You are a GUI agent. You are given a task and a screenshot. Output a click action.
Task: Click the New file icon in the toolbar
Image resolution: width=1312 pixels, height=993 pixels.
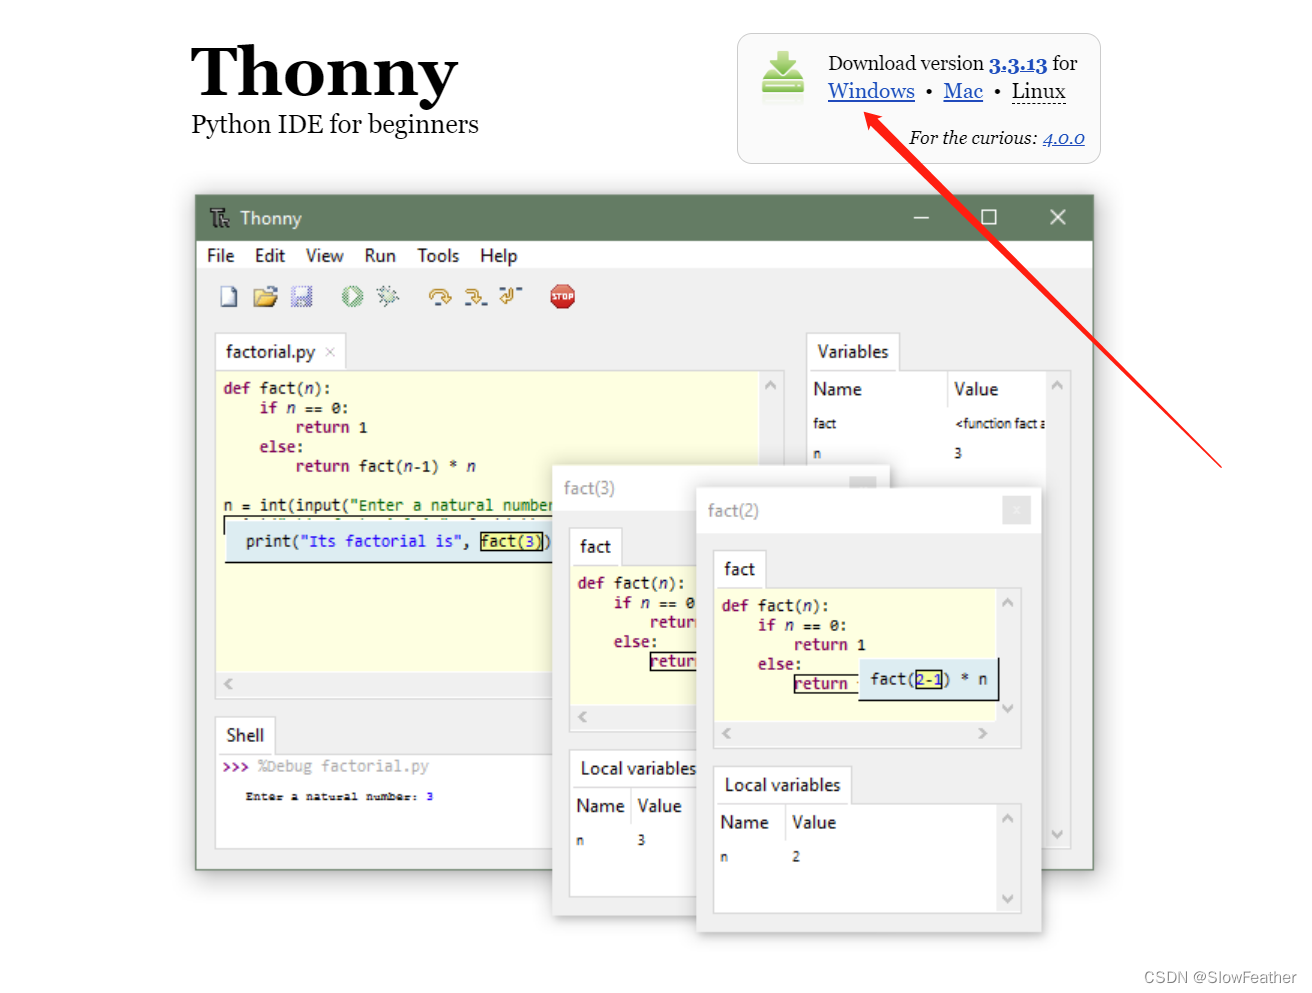(x=229, y=296)
